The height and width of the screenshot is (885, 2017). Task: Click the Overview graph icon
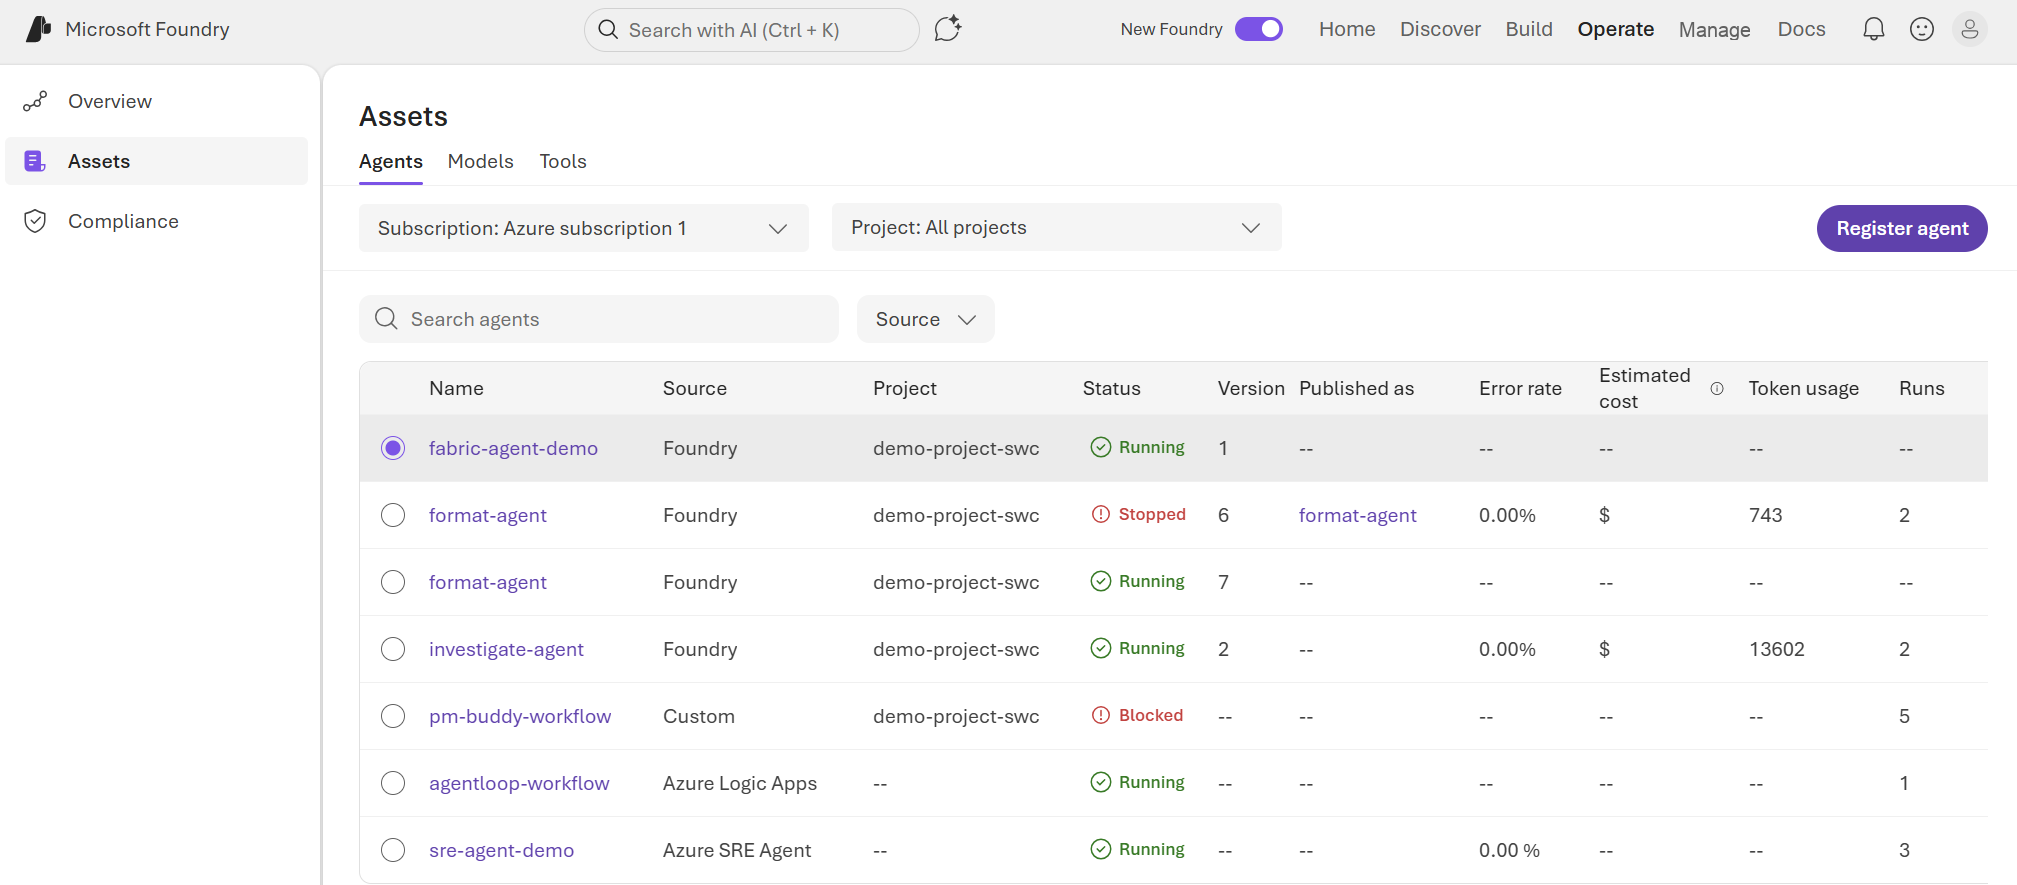point(35,101)
